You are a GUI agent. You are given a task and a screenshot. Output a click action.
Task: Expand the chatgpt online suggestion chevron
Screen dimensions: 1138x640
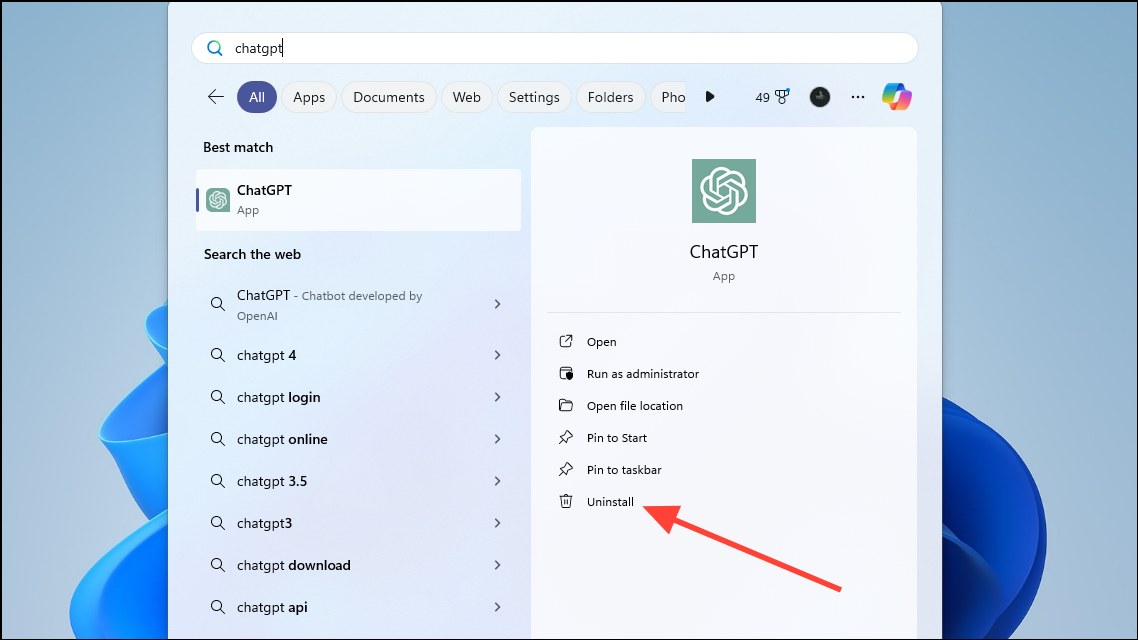[497, 439]
